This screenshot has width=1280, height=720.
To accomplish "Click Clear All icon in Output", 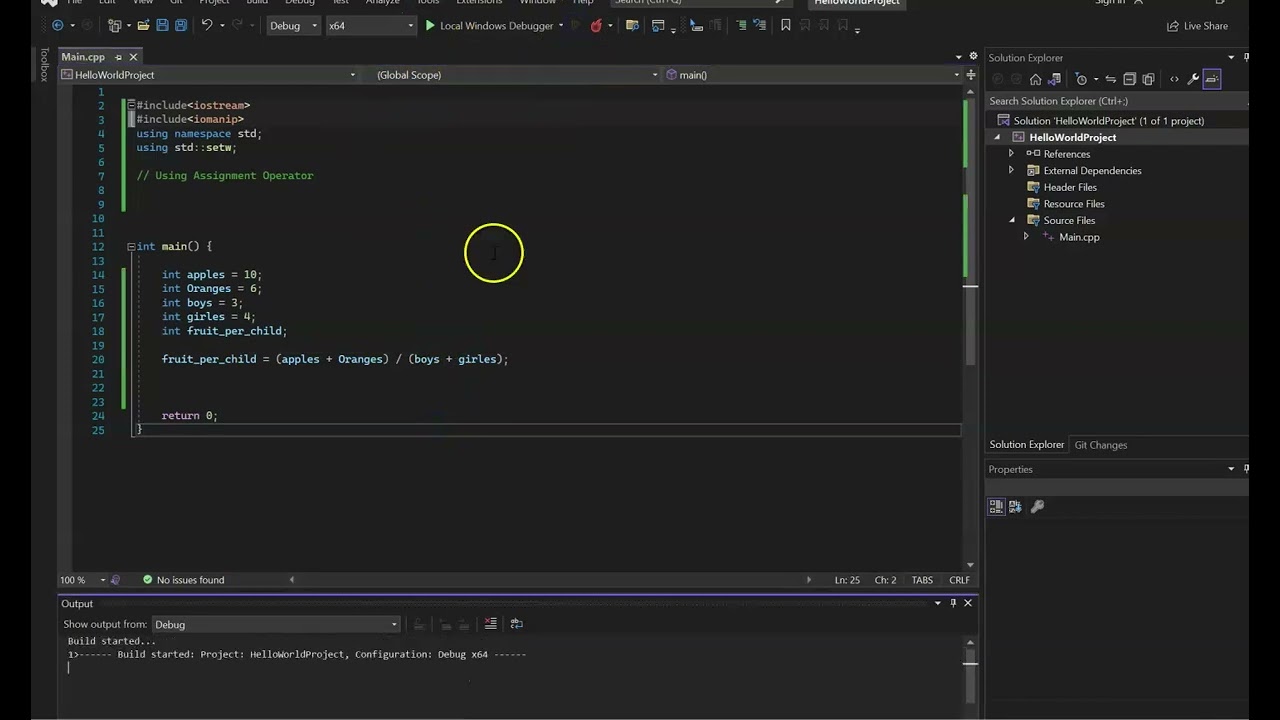I will pyautogui.click(x=490, y=624).
